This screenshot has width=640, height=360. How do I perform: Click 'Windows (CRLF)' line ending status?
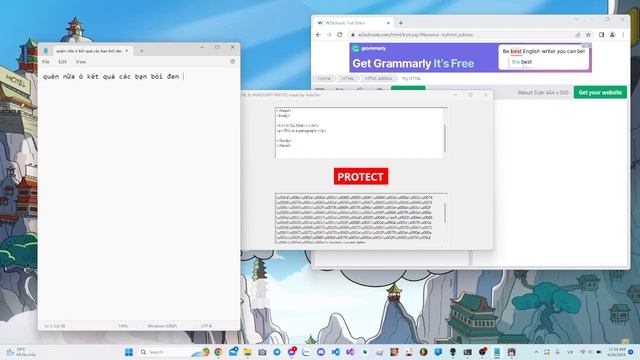(x=162, y=326)
